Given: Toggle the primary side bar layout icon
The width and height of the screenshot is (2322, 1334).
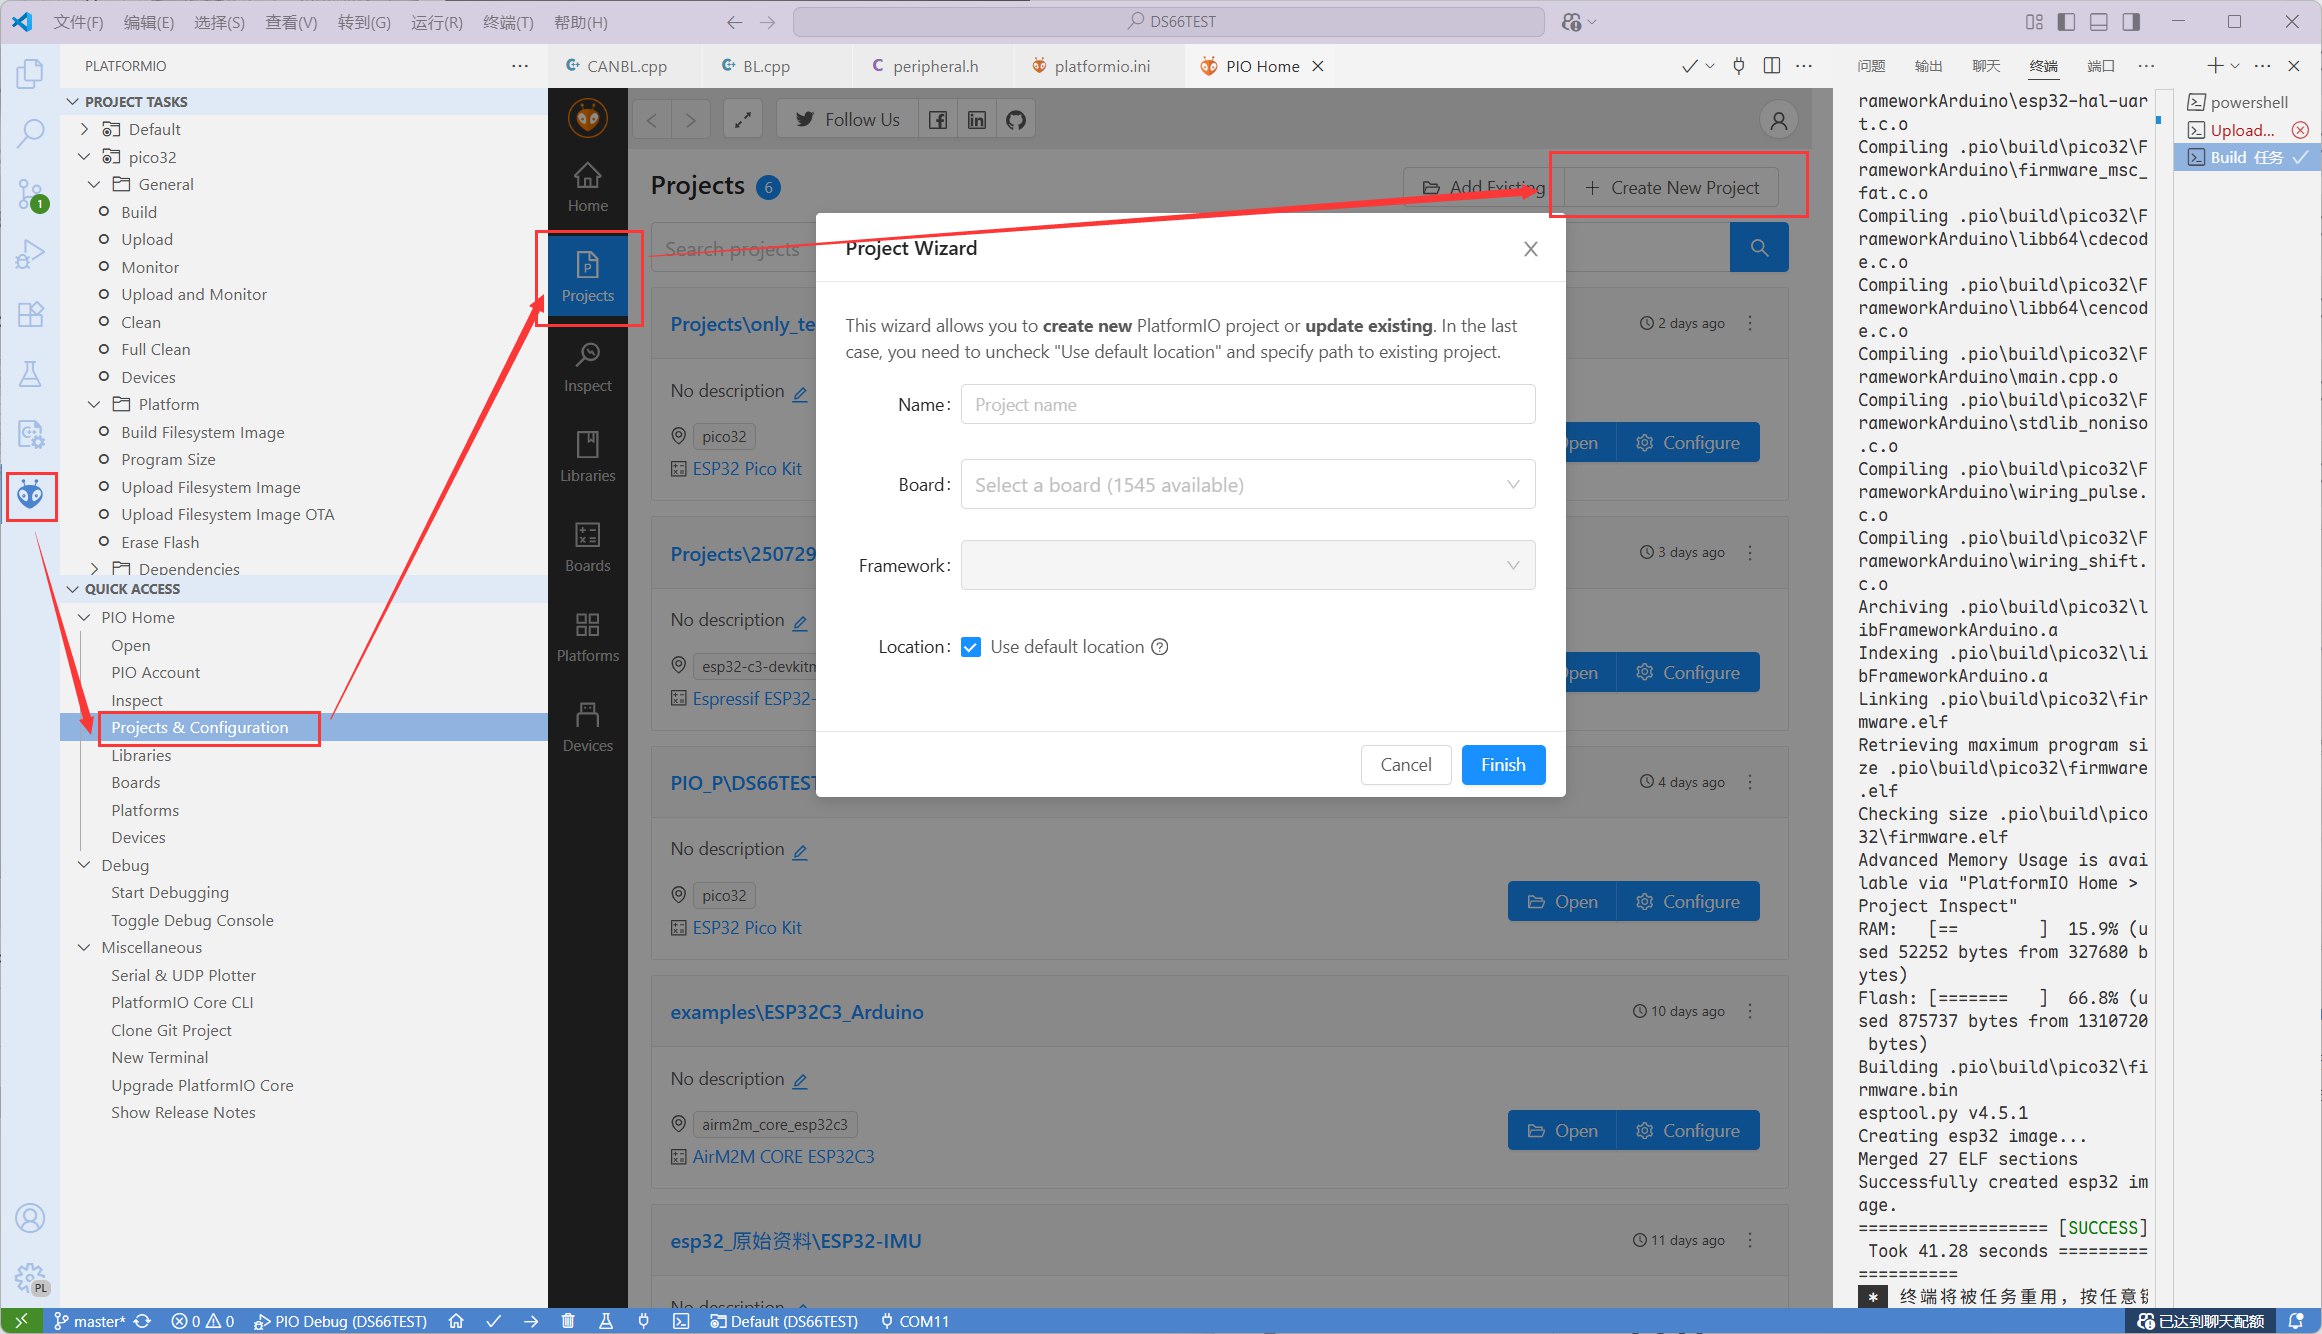Looking at the screenshot, I should (2066, 21).
